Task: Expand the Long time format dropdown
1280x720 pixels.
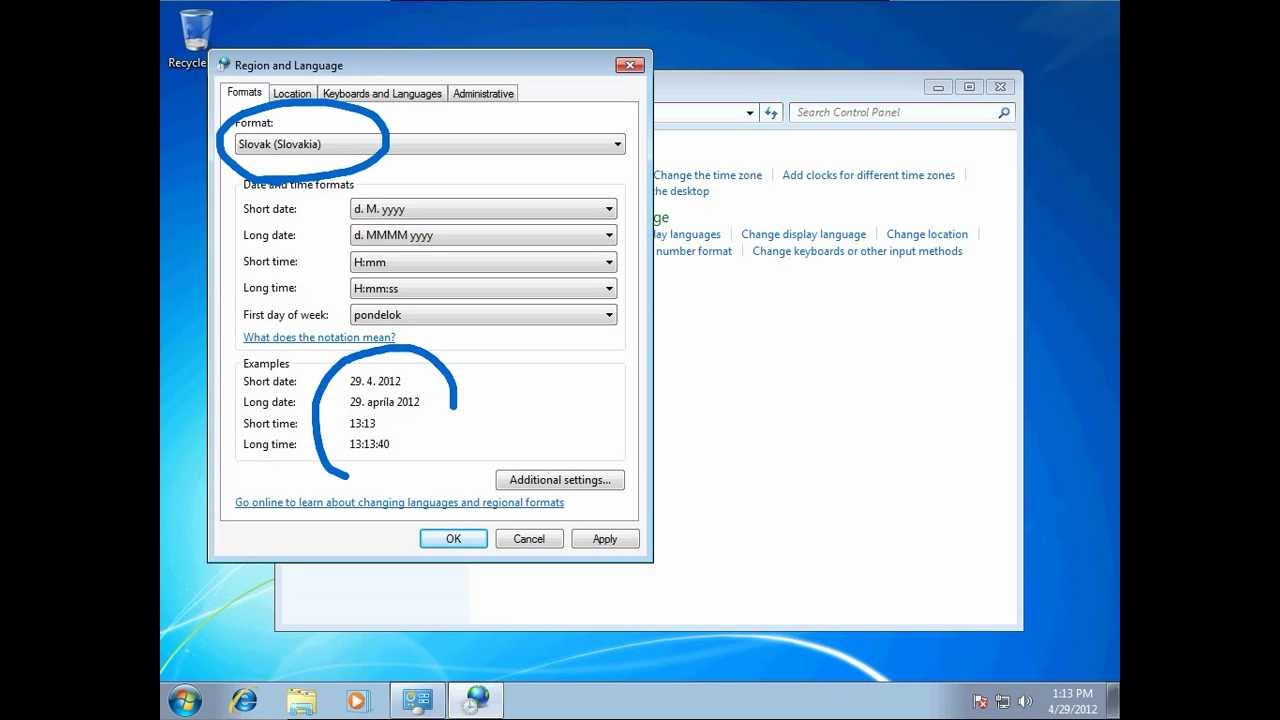Action: [483, 289]
